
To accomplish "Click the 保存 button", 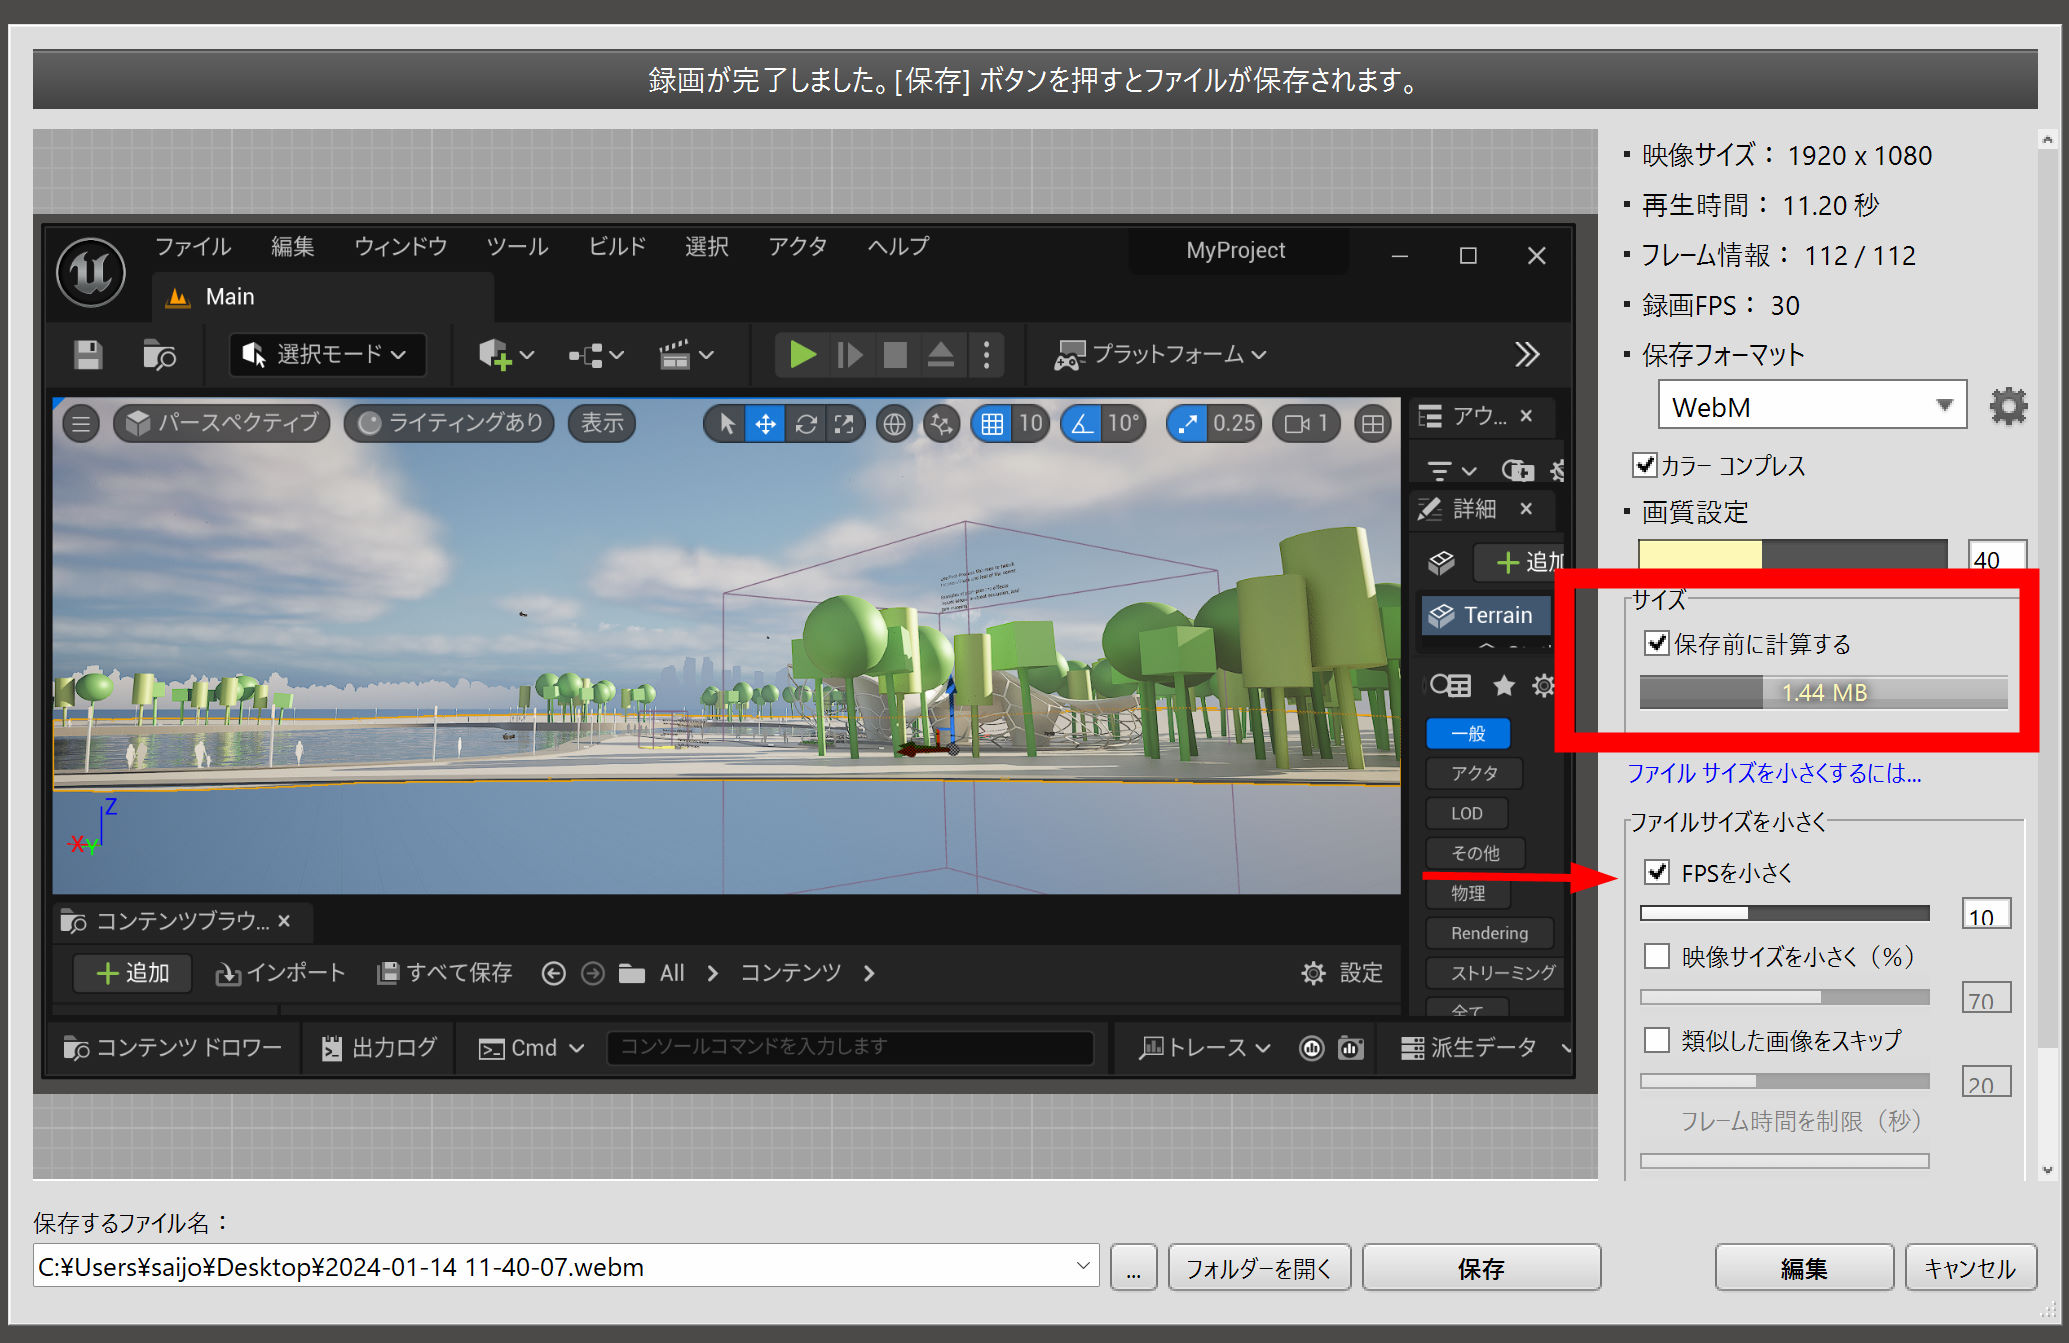I will [x=1480, y=1268].
